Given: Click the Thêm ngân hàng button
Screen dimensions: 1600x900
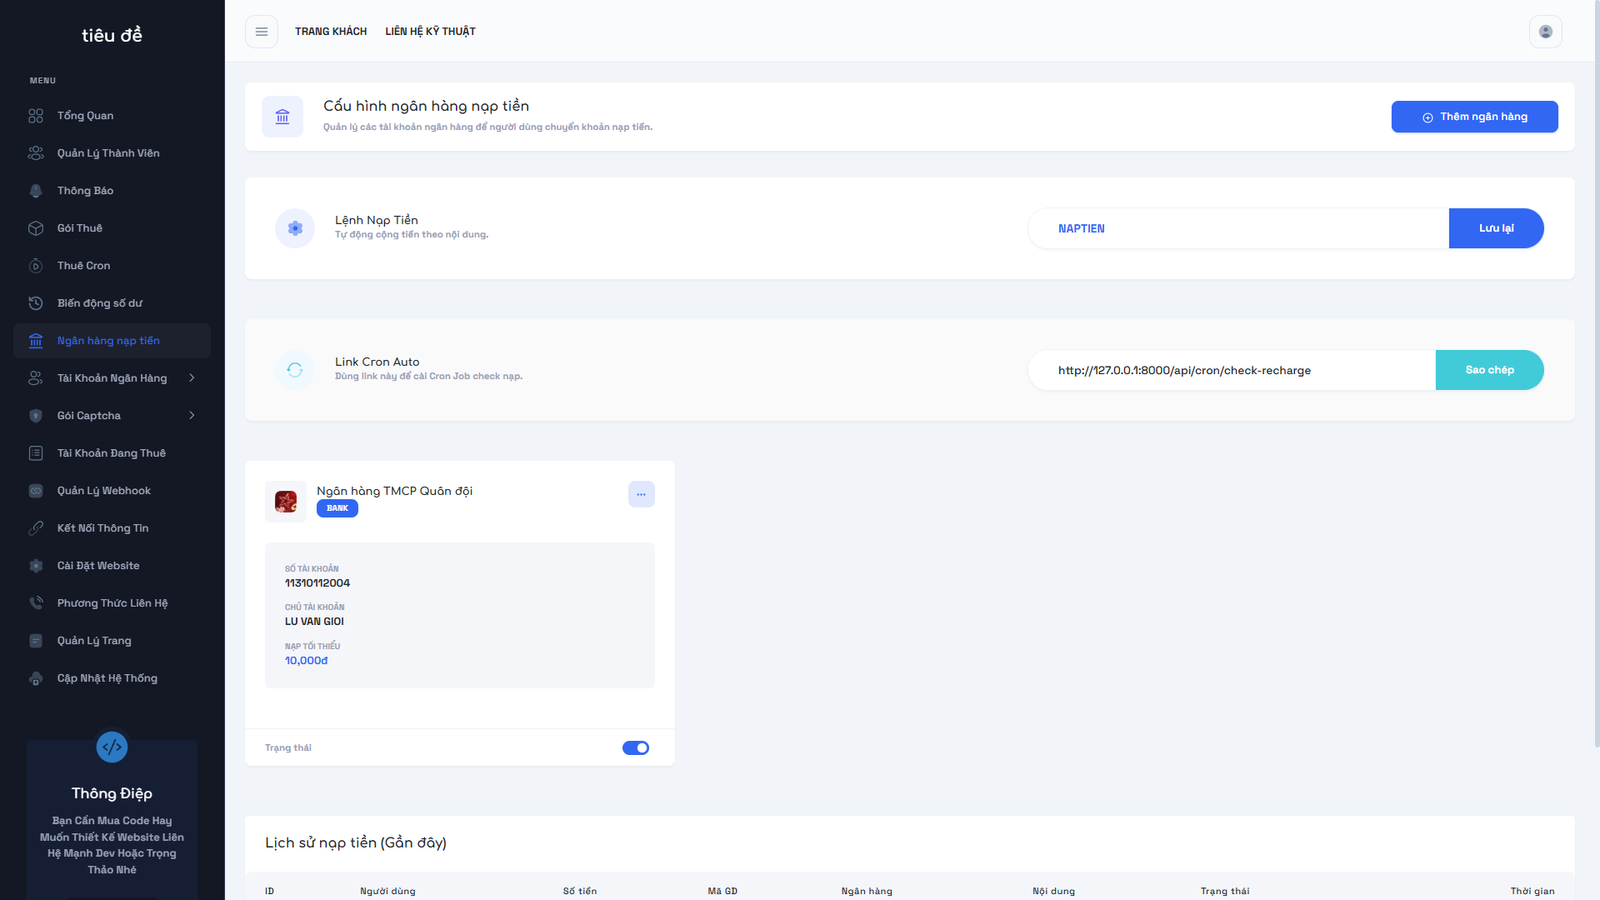Looking at the screenshot, I should click(1474, 117).
